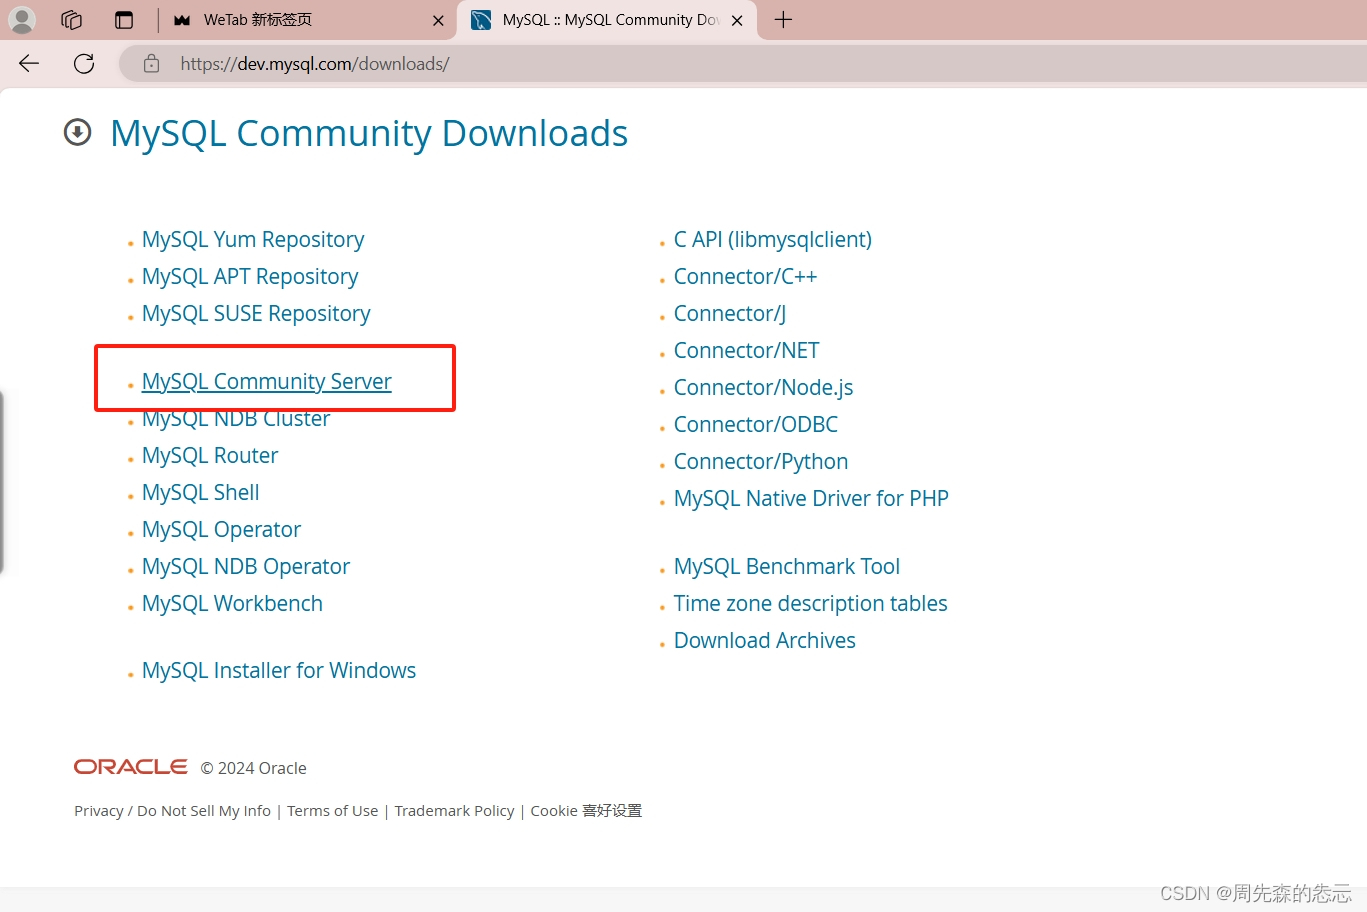This screenshot has height=912, width=1367.
Task: Close the MySQL Community Downloads tab
Action: click(x=737, y=20)
